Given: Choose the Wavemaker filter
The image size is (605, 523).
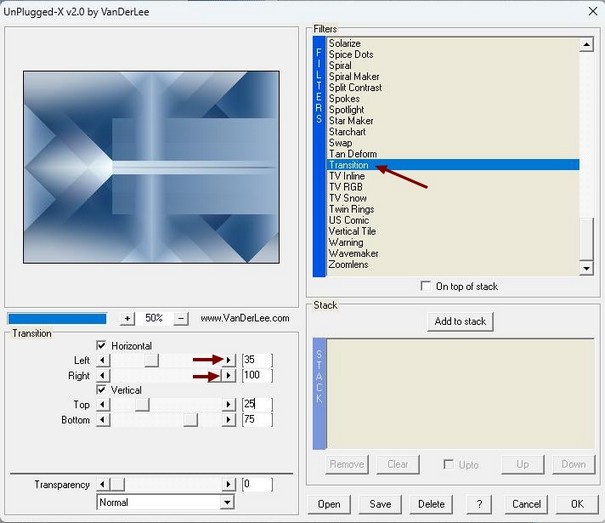Looking at the screenshot, I should click(x=352, y=253).
